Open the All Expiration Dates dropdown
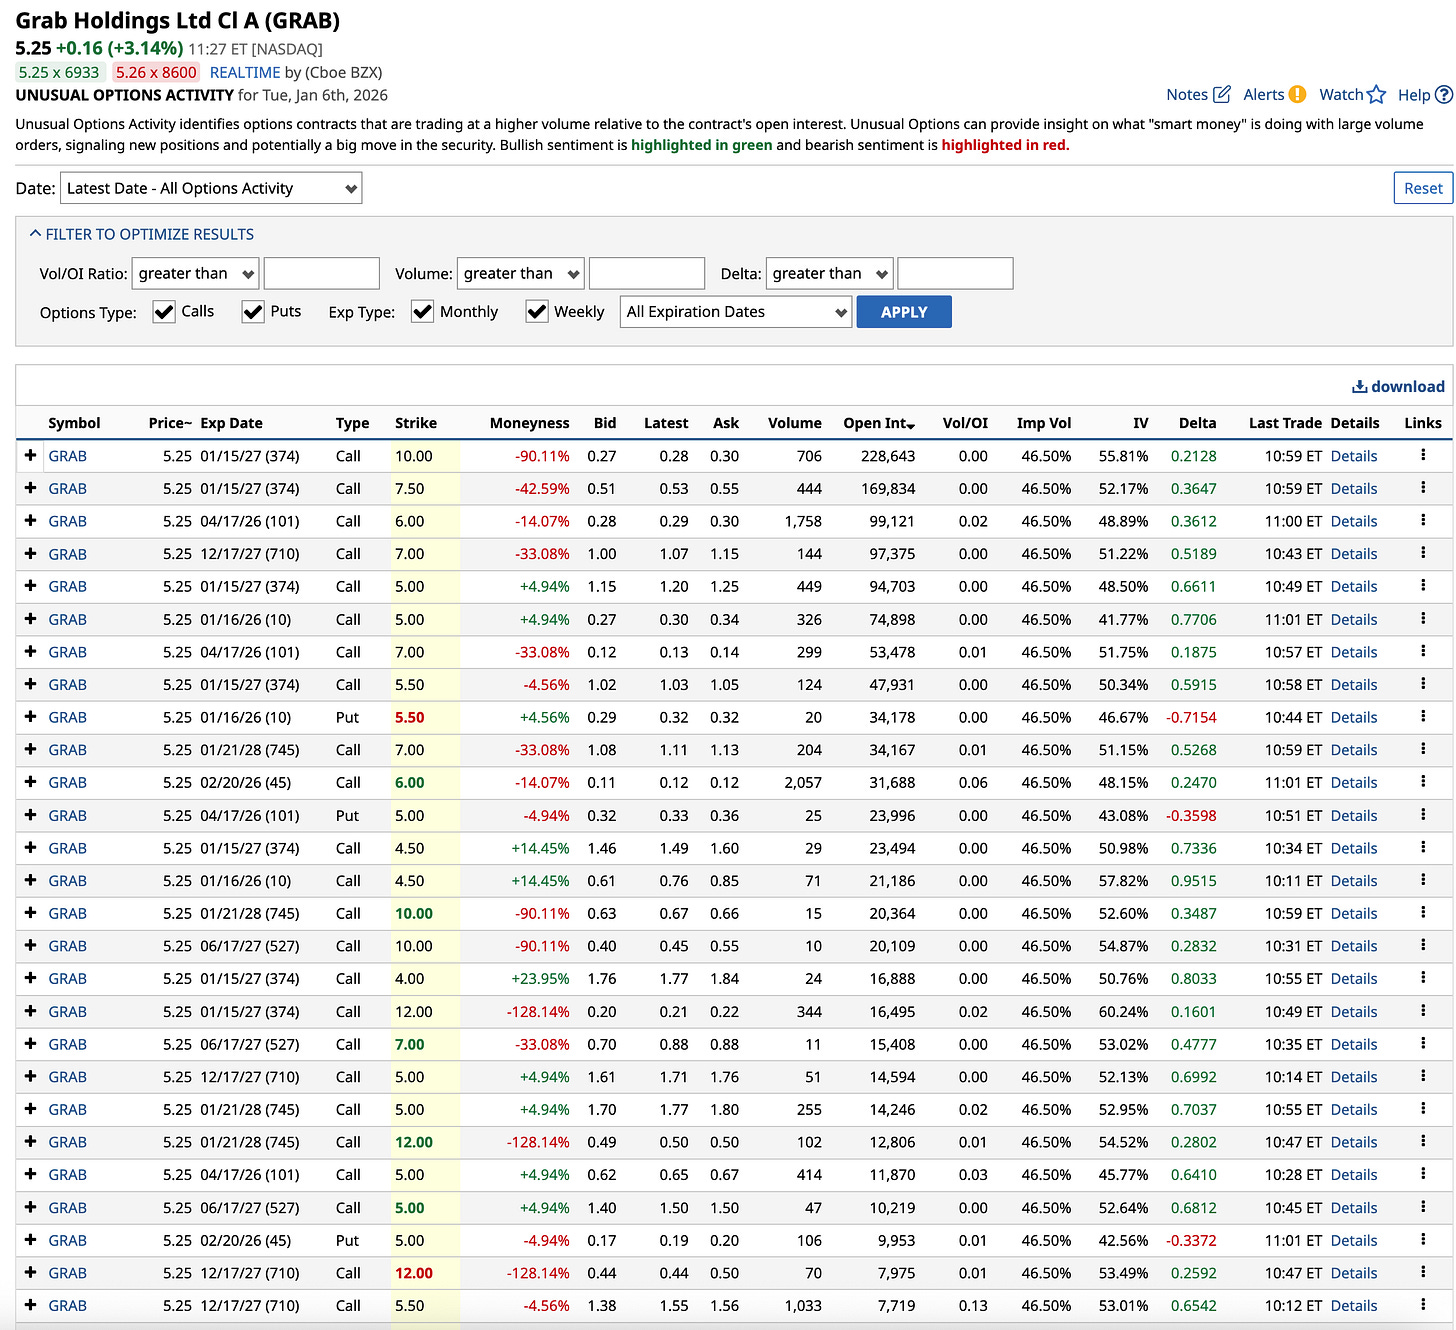The width and height of the screenshot is (1456, 1330). pyautogui.click(x=736, y=312)
